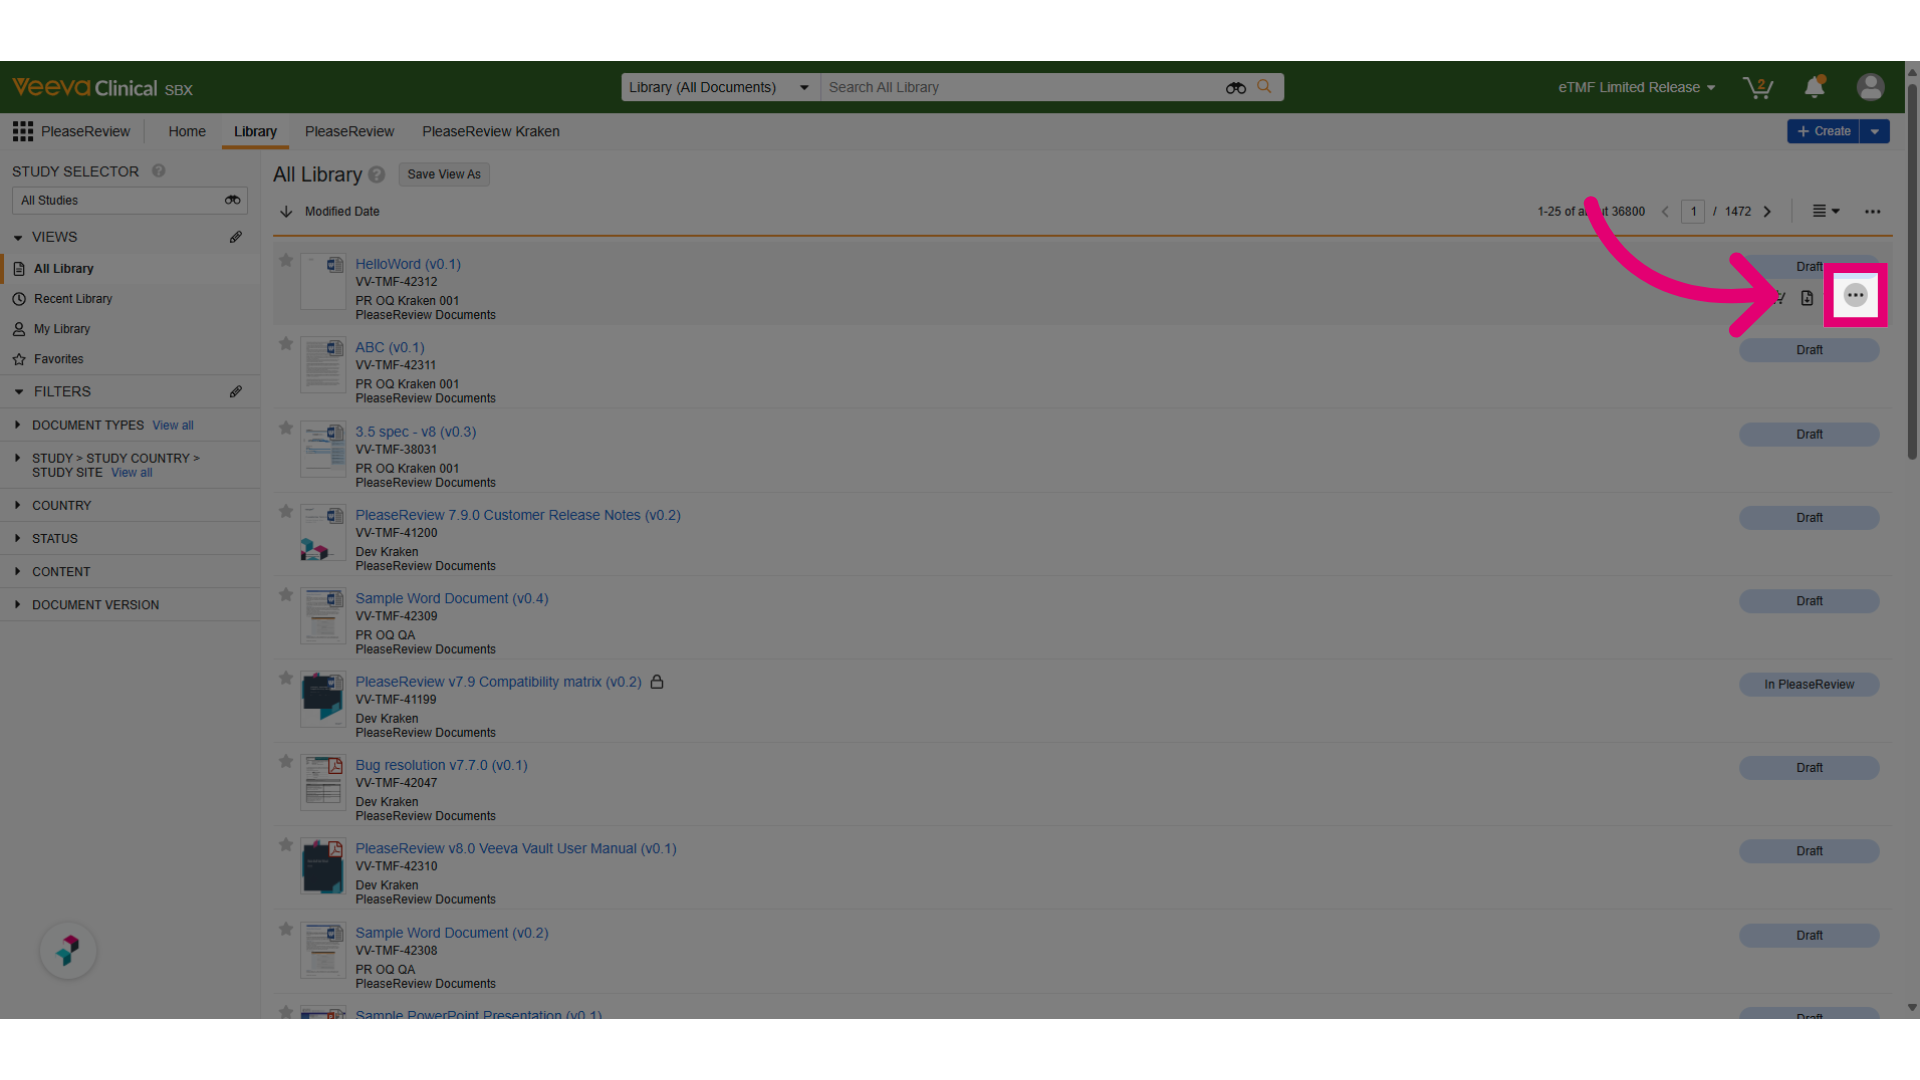1920x1080 pixels.
Task: Open the PleaseReview floating assistant icon
Action: point(68,950)
